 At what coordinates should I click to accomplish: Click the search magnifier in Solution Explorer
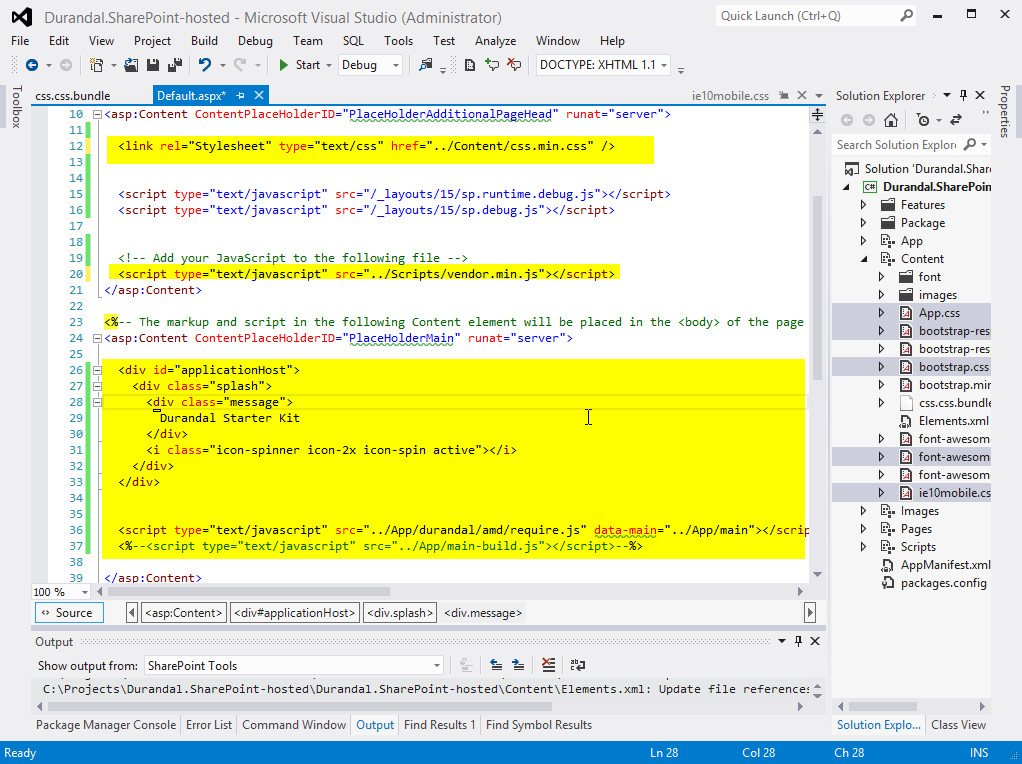pos(970,144)
